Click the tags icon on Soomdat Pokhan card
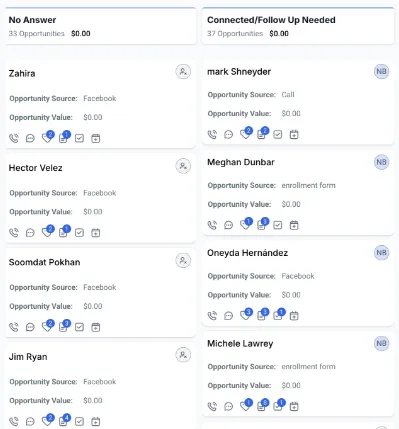399x429 pixels. click(x=47, y=326)
